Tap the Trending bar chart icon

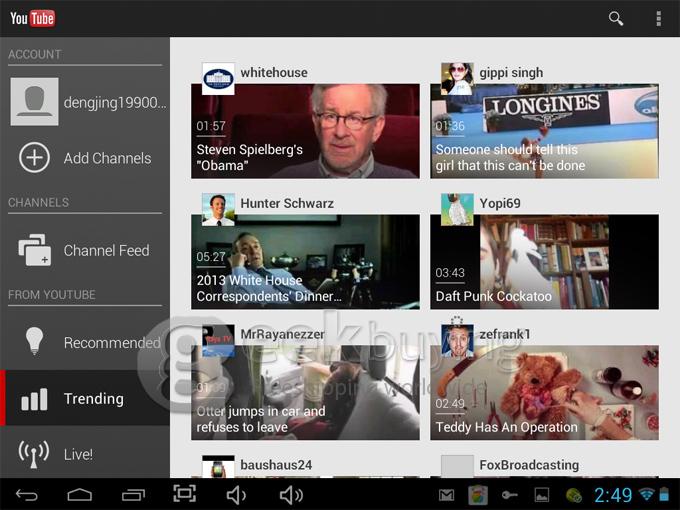[x=34, y=399]
